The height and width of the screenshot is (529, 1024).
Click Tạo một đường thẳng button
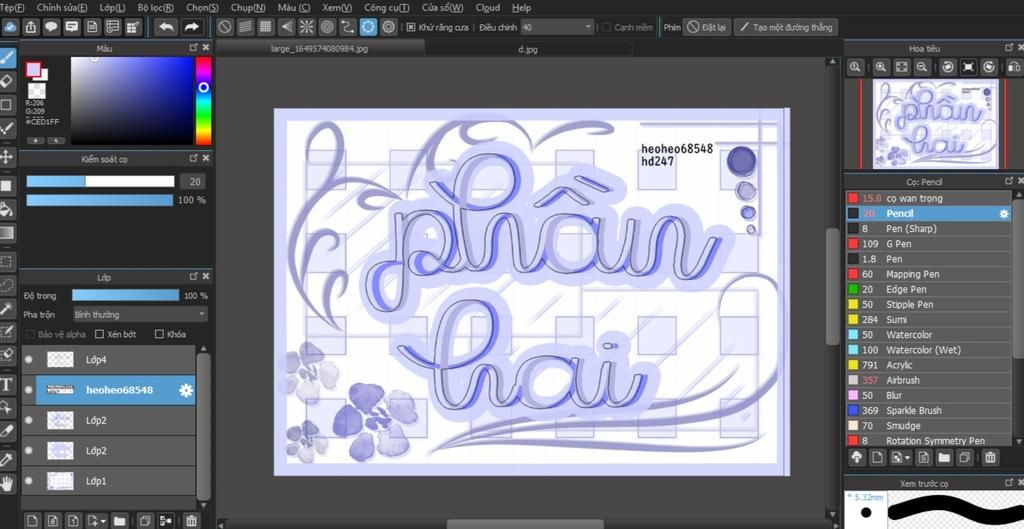(786, 27)
